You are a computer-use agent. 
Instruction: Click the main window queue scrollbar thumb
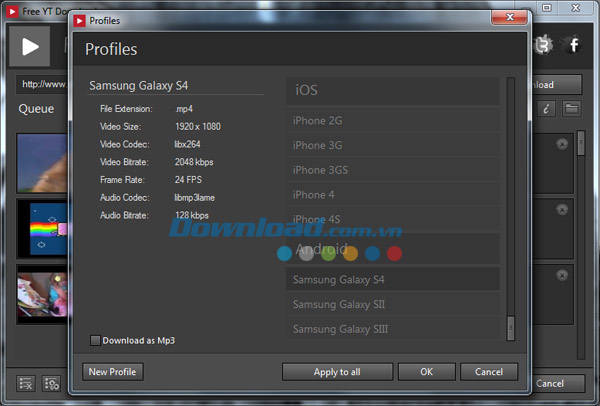point(581,143)
